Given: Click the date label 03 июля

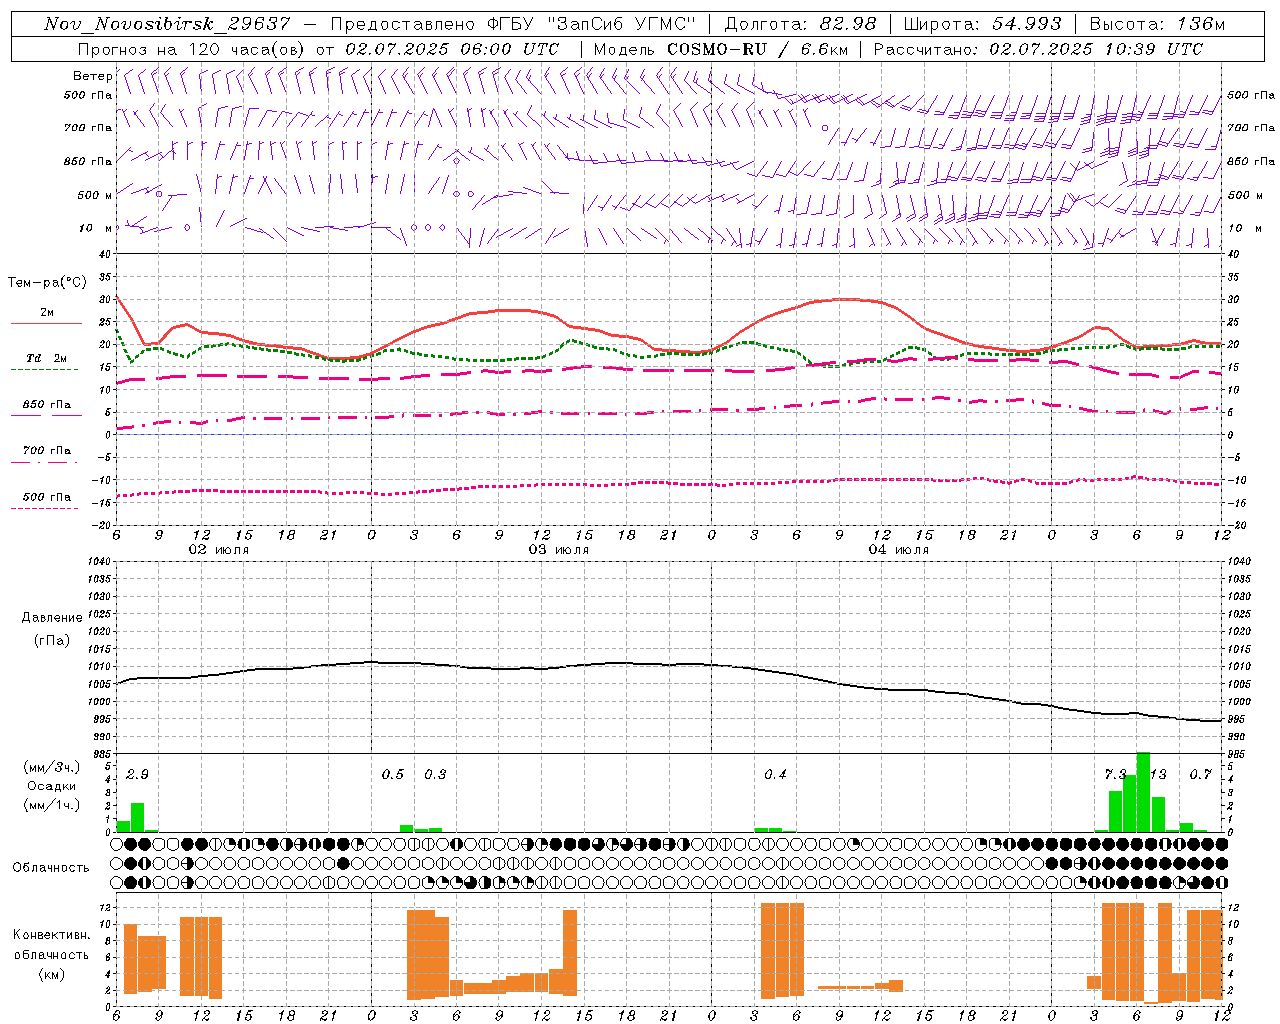Looking at the screenshot, I should click(559, 549).
